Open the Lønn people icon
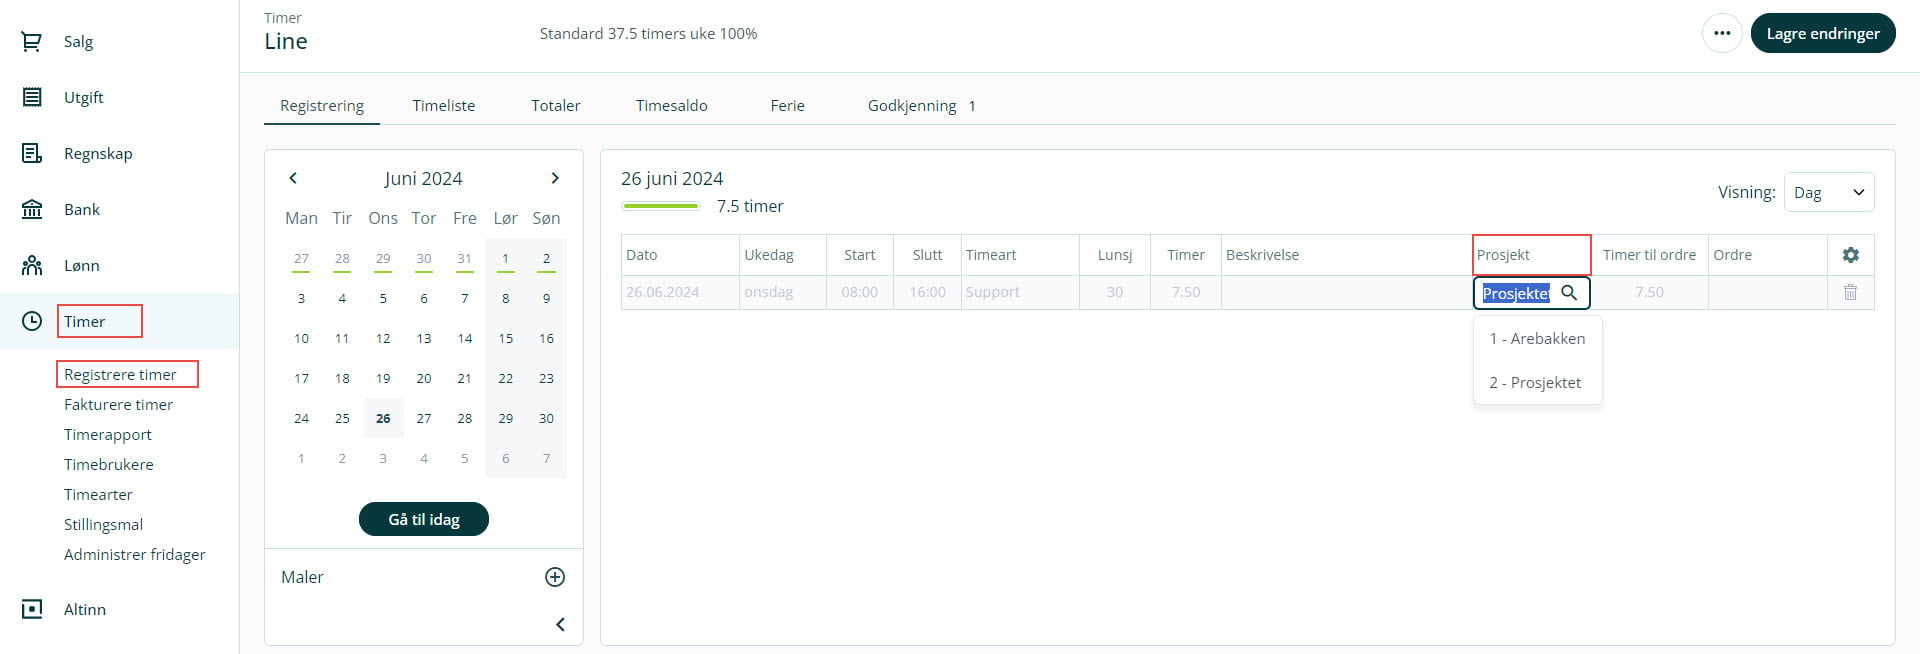 click(x=32, y=266)
